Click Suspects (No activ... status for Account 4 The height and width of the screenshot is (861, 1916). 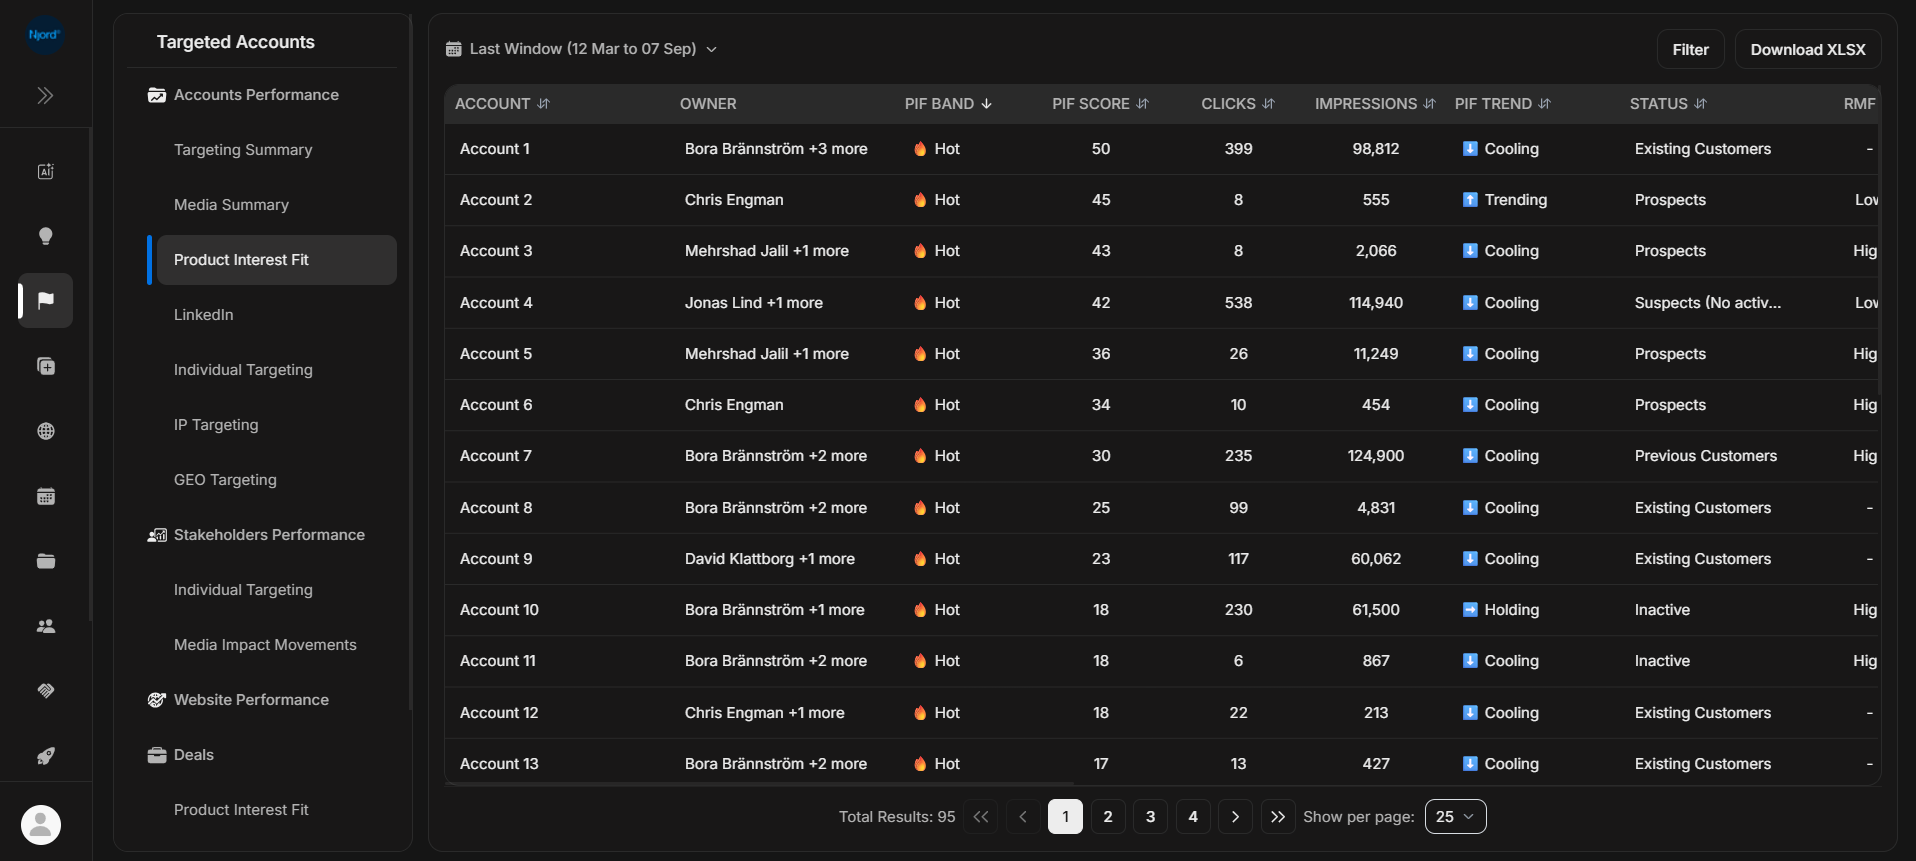tap(1707, 303)
